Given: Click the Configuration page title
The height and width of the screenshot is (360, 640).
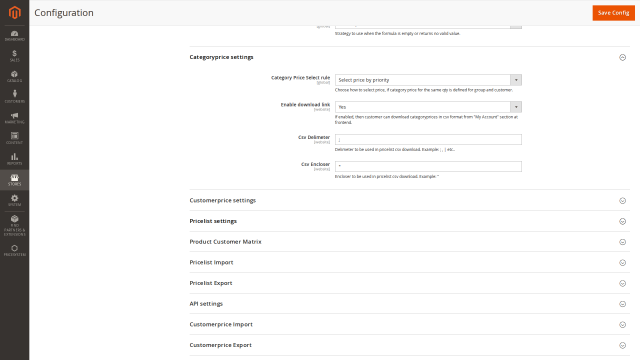Looking at the screenshot, I should 64,13.
